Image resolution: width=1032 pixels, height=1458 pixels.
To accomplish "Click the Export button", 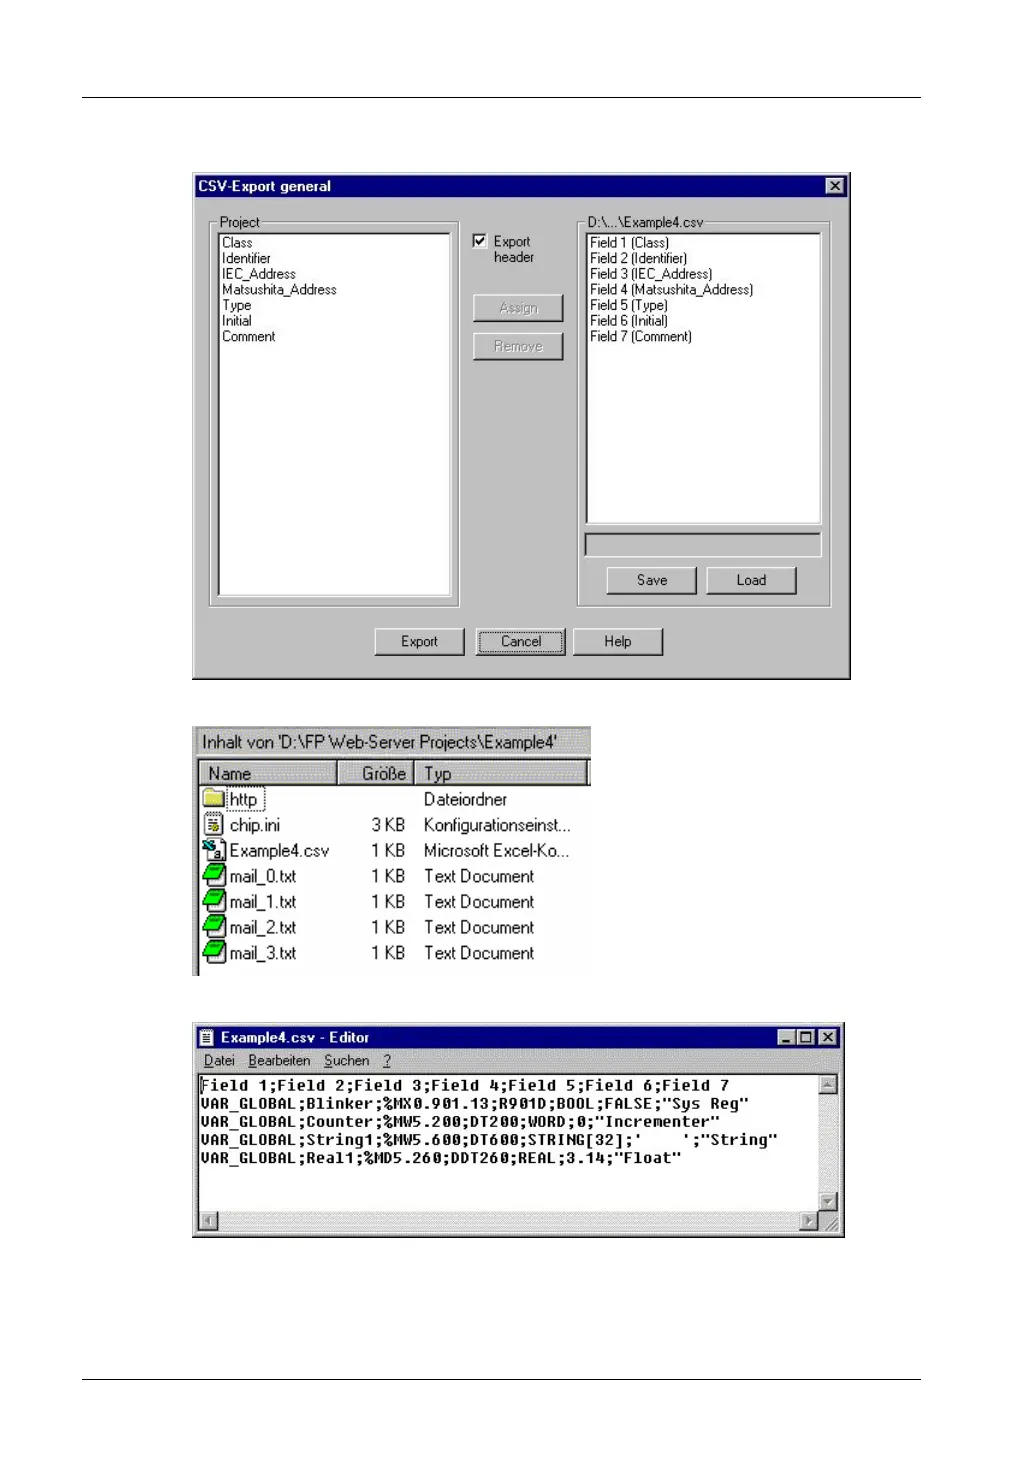I will [419, 642].
